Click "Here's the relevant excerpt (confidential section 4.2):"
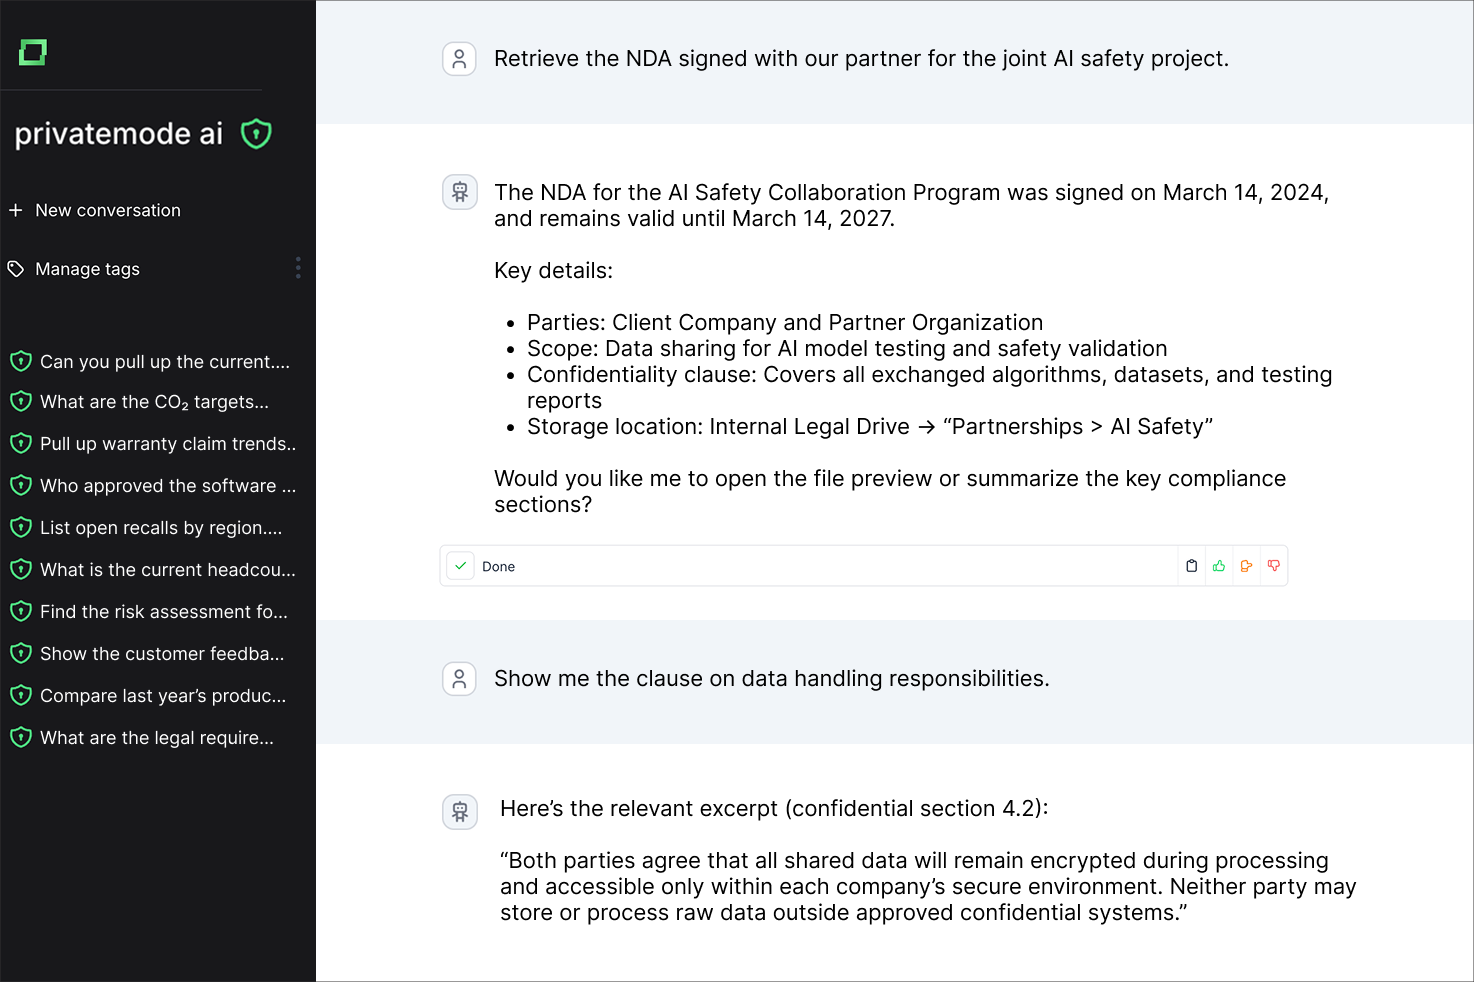 pos(774,809)
